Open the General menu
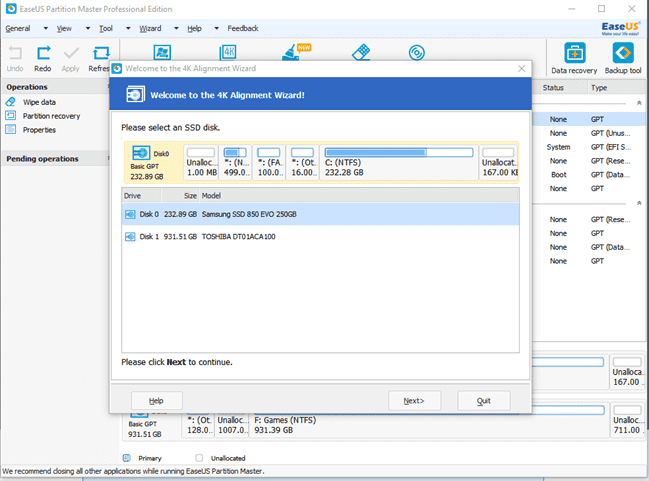Image resolution: width=649 pixels, height=481 pixels. pos(18,29)
